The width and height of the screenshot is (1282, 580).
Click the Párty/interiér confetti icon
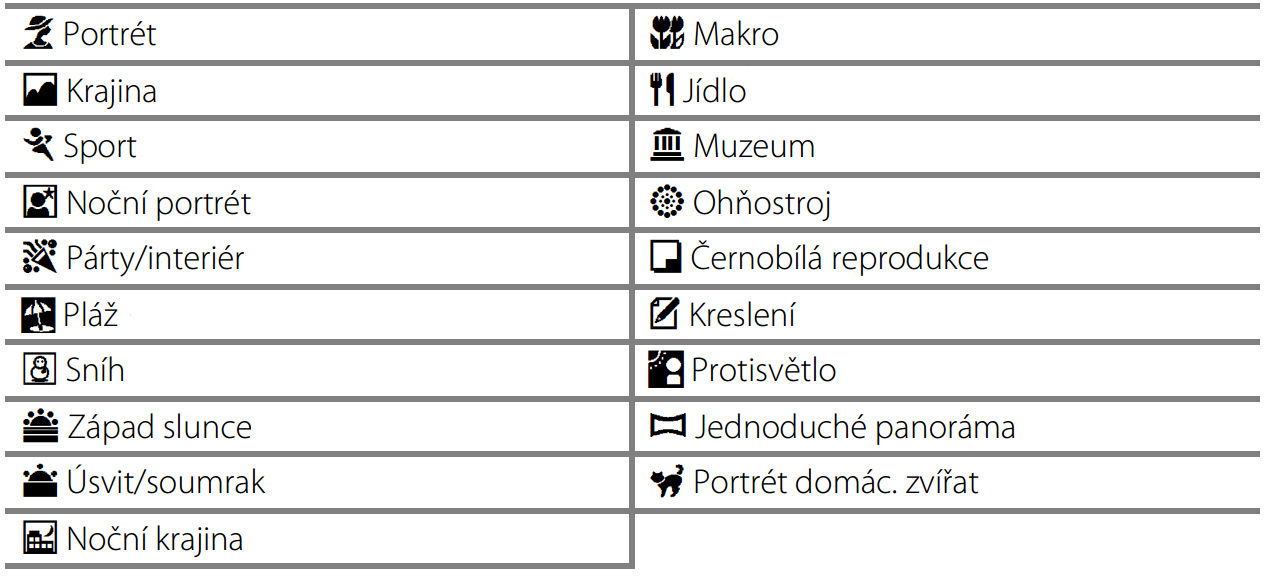(42, 259)
